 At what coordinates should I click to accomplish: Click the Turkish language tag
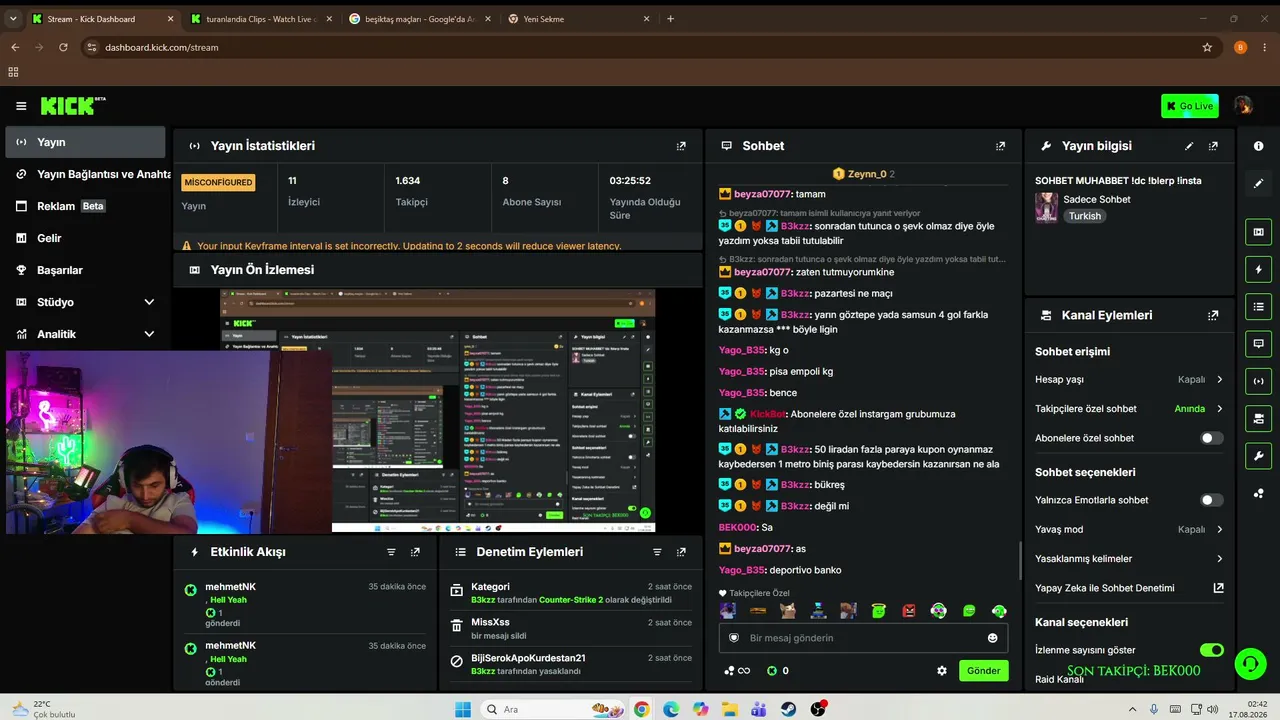coord(1084,216)
